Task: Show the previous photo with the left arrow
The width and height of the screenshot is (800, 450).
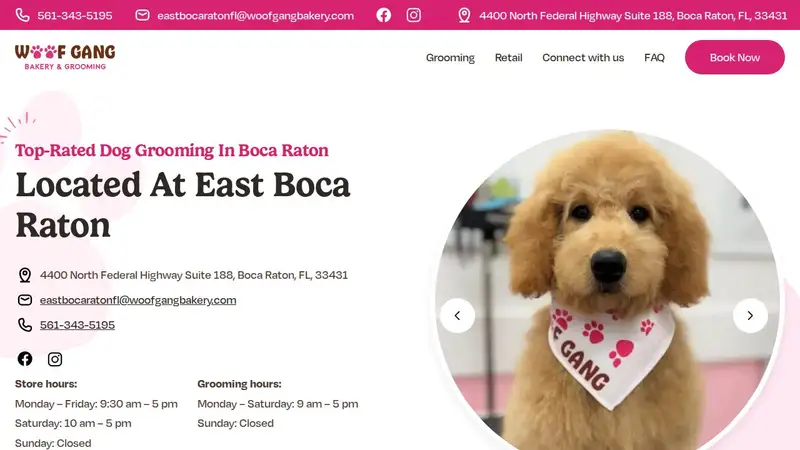Action: click(457, 316)
